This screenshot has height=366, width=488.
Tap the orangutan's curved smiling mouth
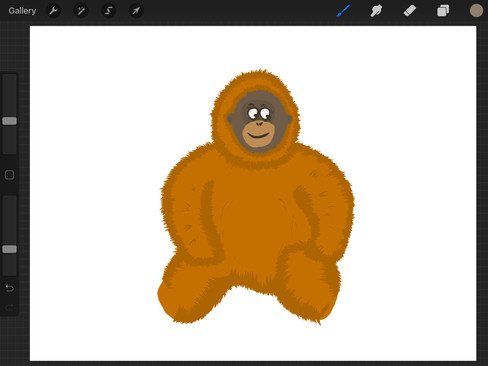259,136
